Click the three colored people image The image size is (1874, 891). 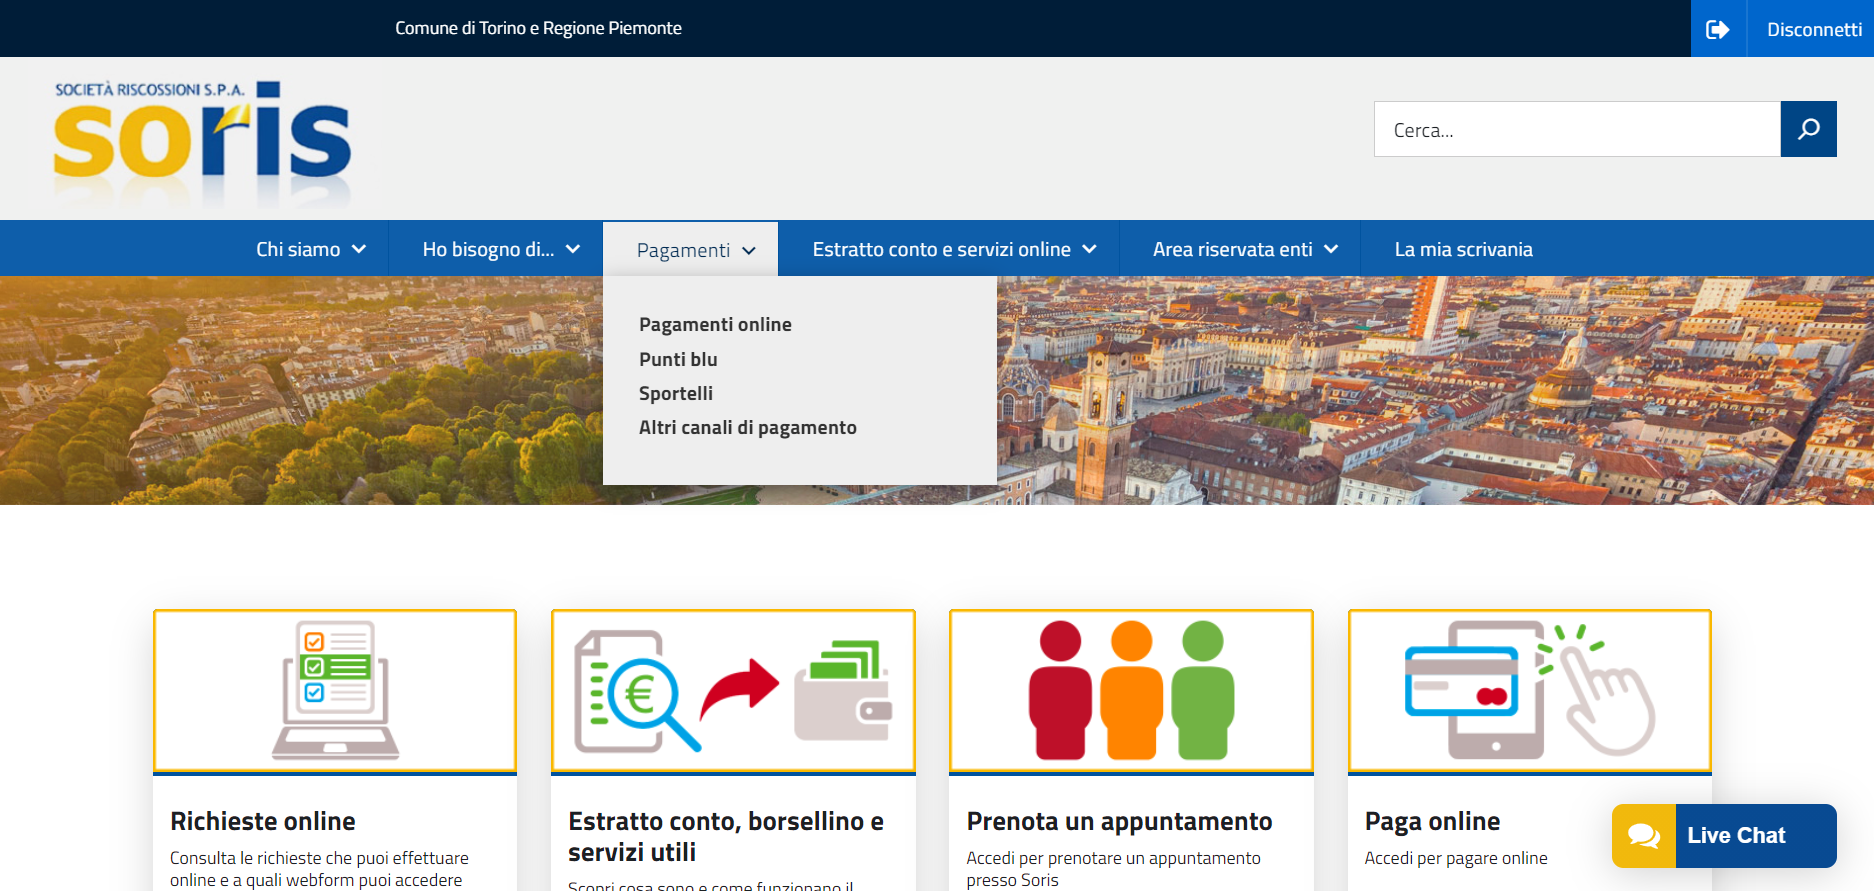pyautogui.click(x=1131, y=691)
